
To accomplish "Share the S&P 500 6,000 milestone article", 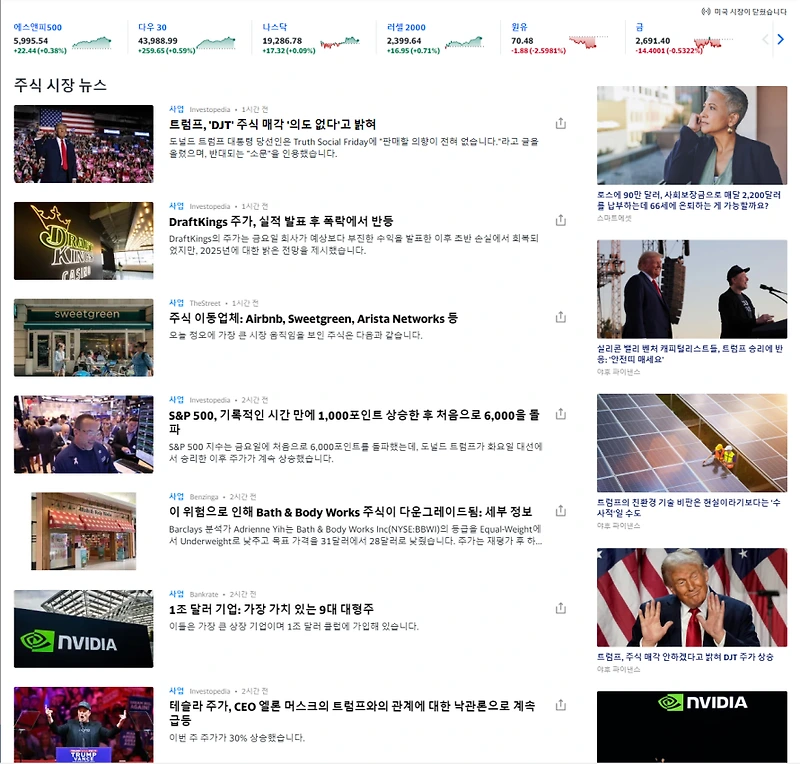I will 560,414.
